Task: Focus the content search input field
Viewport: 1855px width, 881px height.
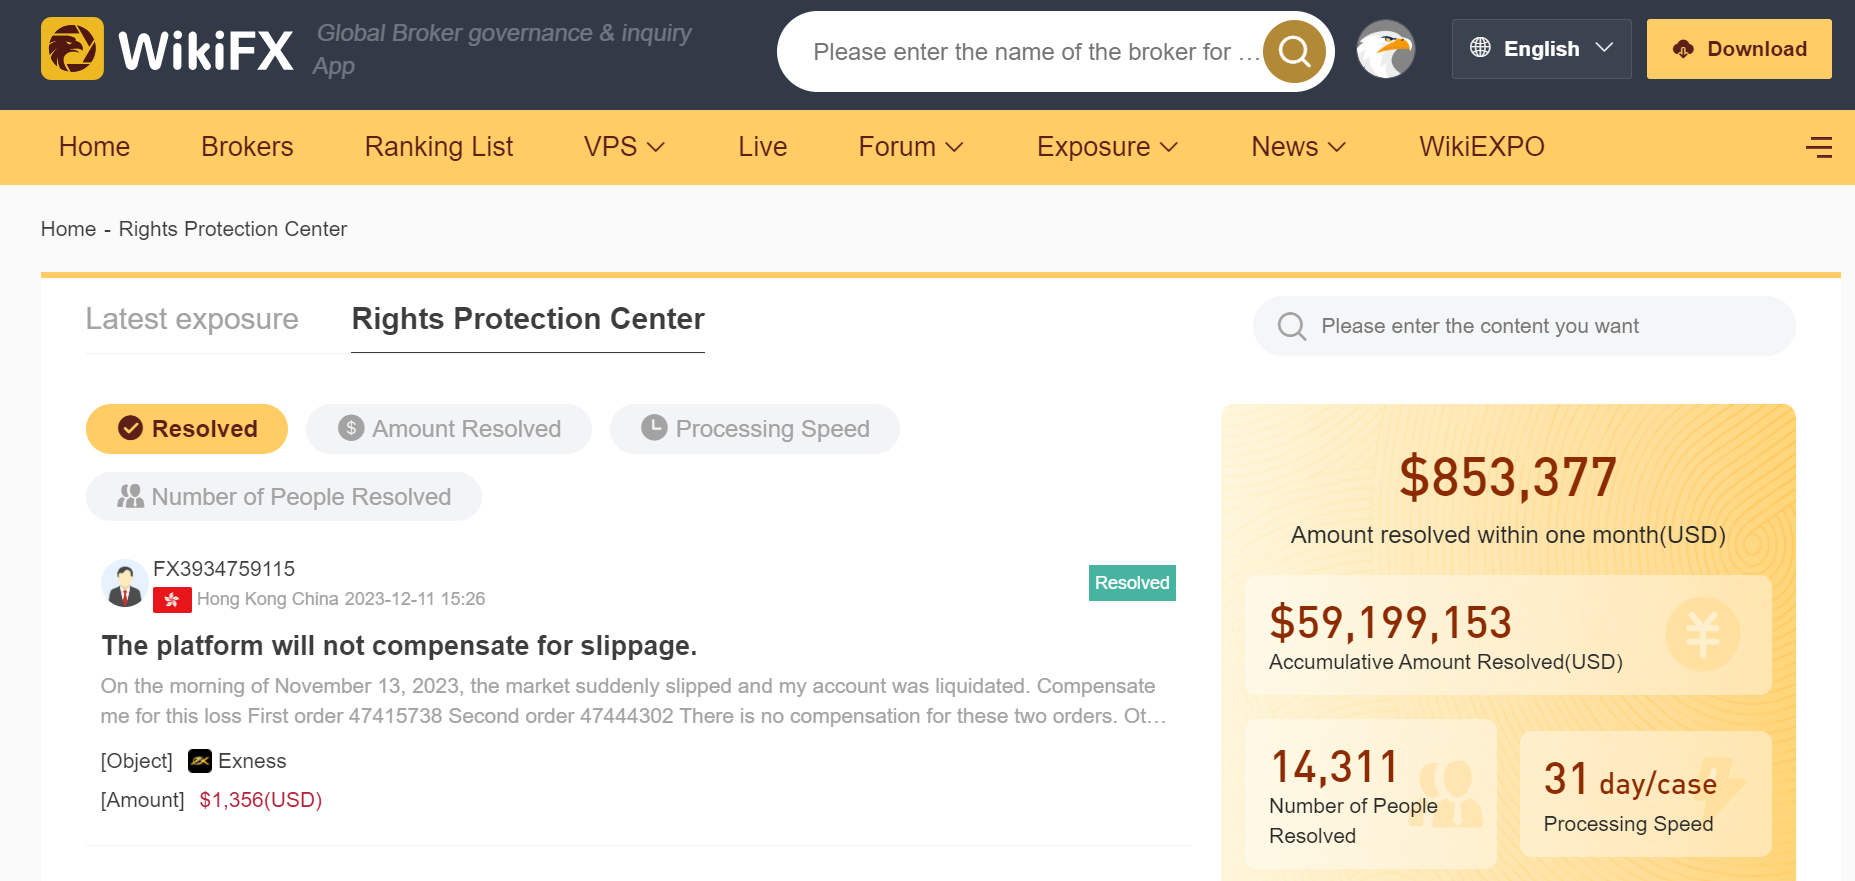Action: coord(1524,326)
